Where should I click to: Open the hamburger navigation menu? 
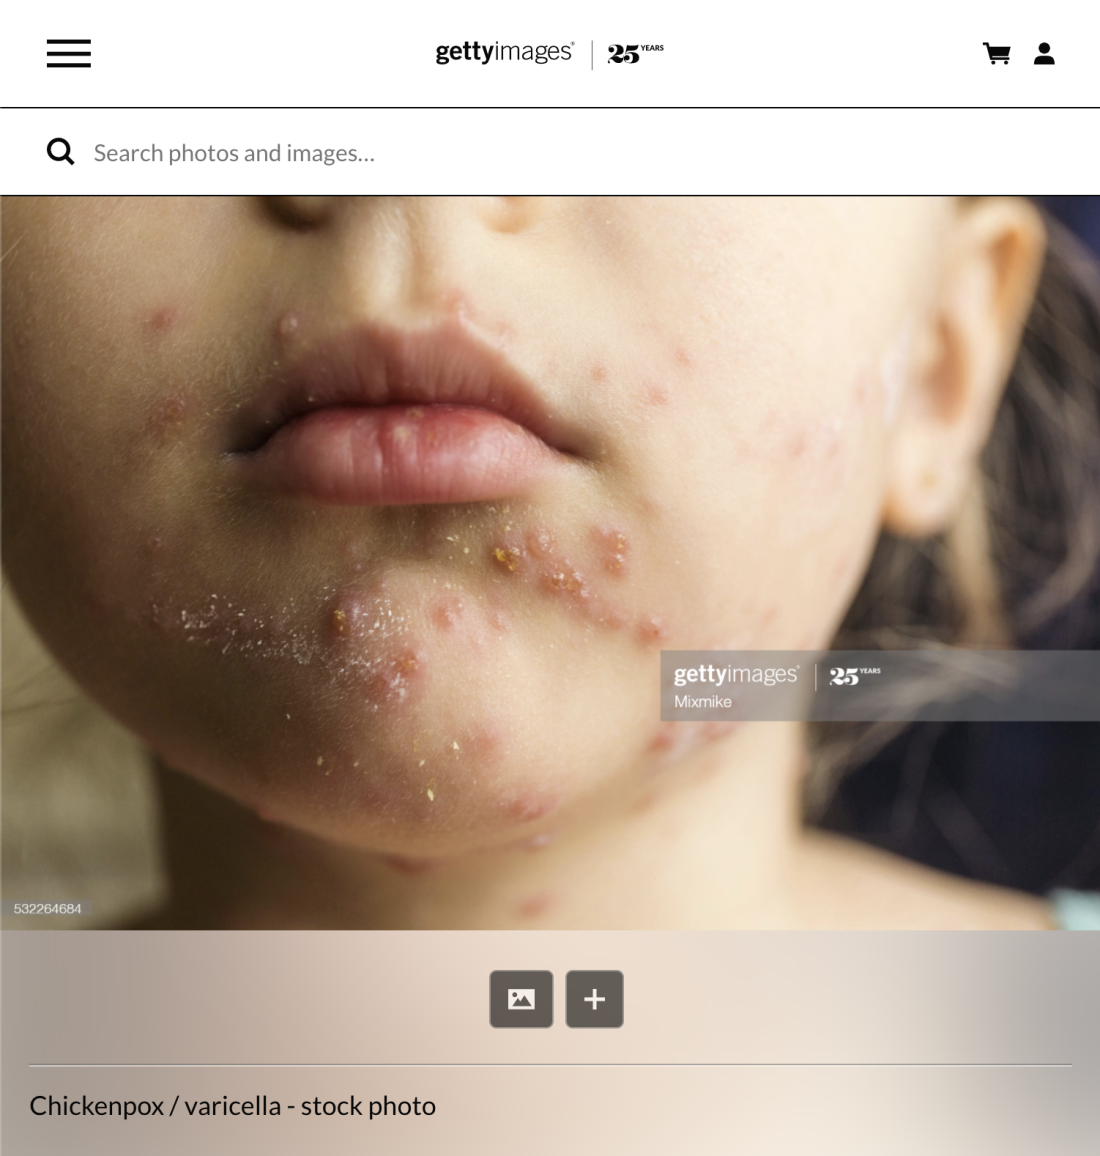[x=69, y=53]
